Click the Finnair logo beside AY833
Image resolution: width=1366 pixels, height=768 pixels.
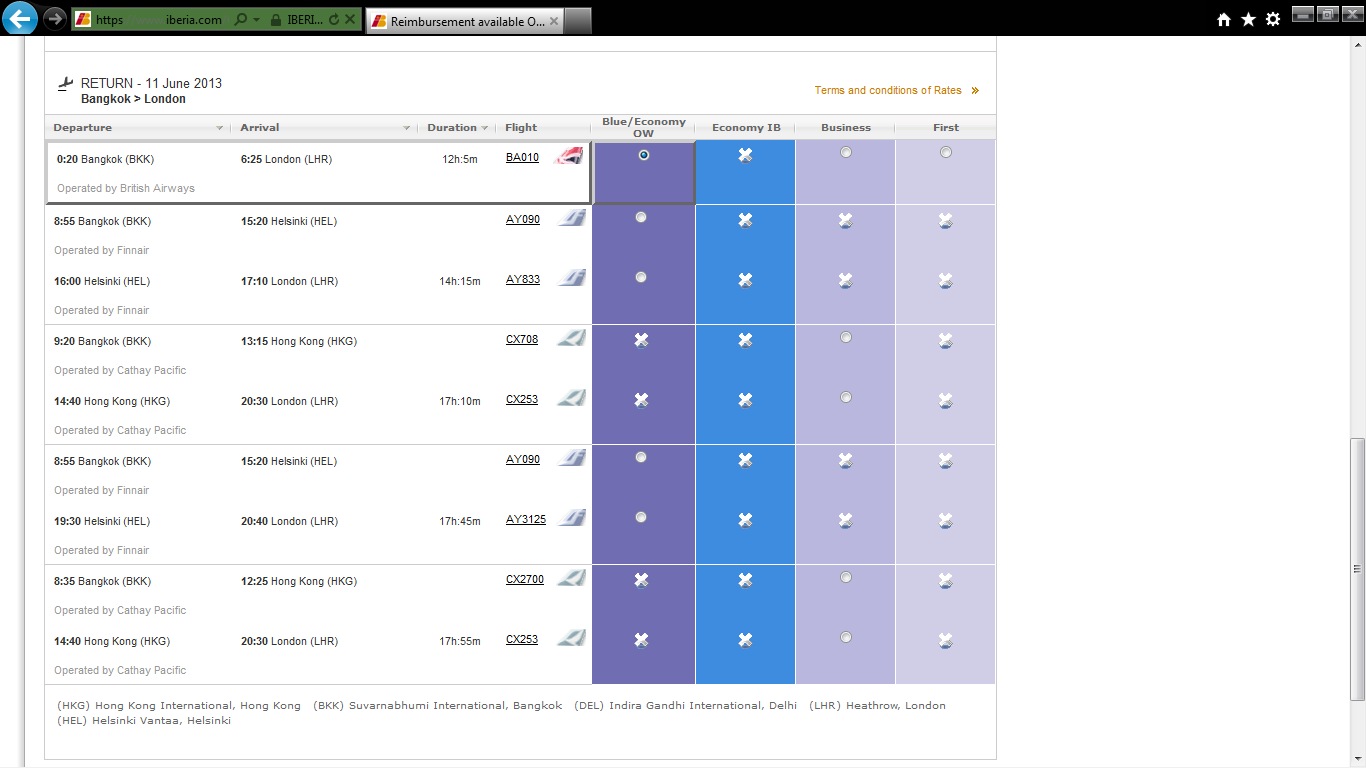tap(571, 278)
